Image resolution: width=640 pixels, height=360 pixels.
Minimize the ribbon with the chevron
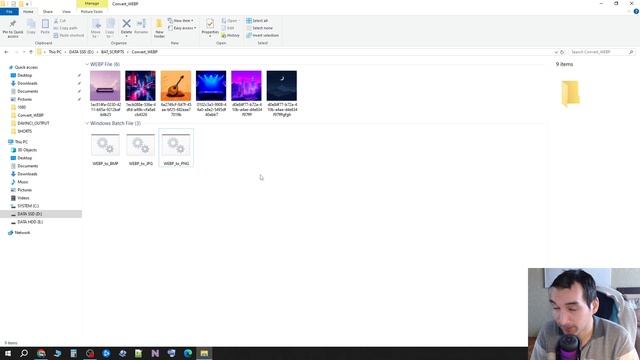pyautogui.click(x=629, y=11)
